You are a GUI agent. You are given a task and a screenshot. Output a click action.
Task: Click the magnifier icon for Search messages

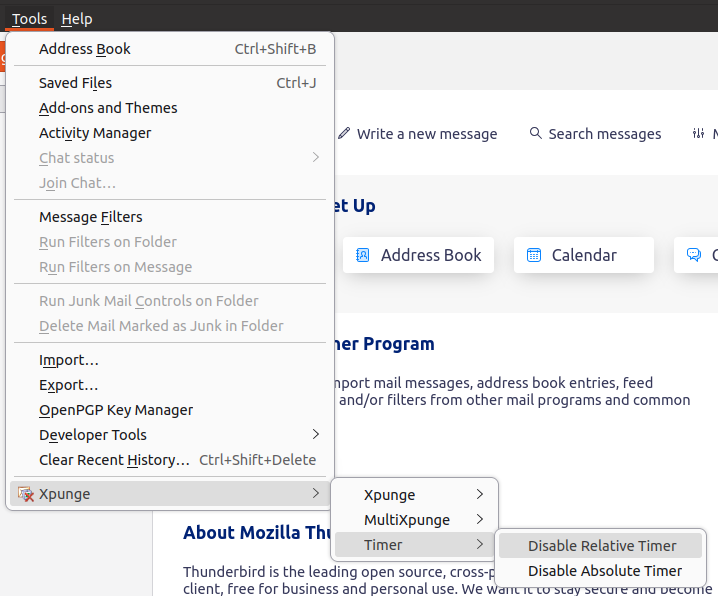tap(535, 133)
